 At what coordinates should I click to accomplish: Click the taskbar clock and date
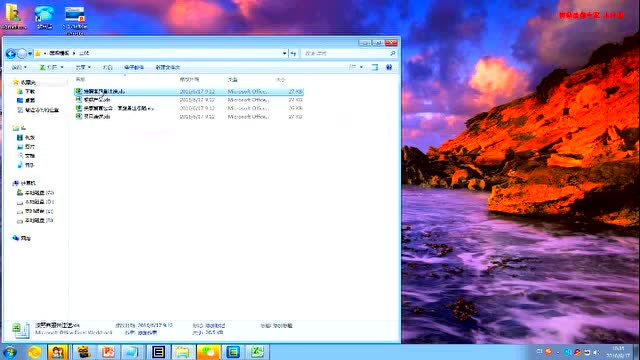pyautogui.click(x=619, y=352)
